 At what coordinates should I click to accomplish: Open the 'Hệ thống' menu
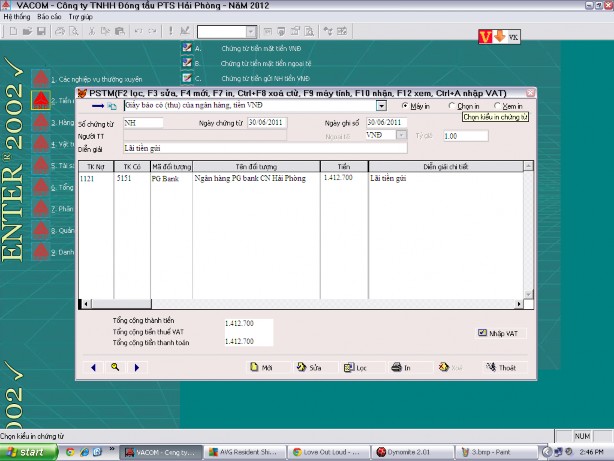pyautogui.click(x=16, y=17)
